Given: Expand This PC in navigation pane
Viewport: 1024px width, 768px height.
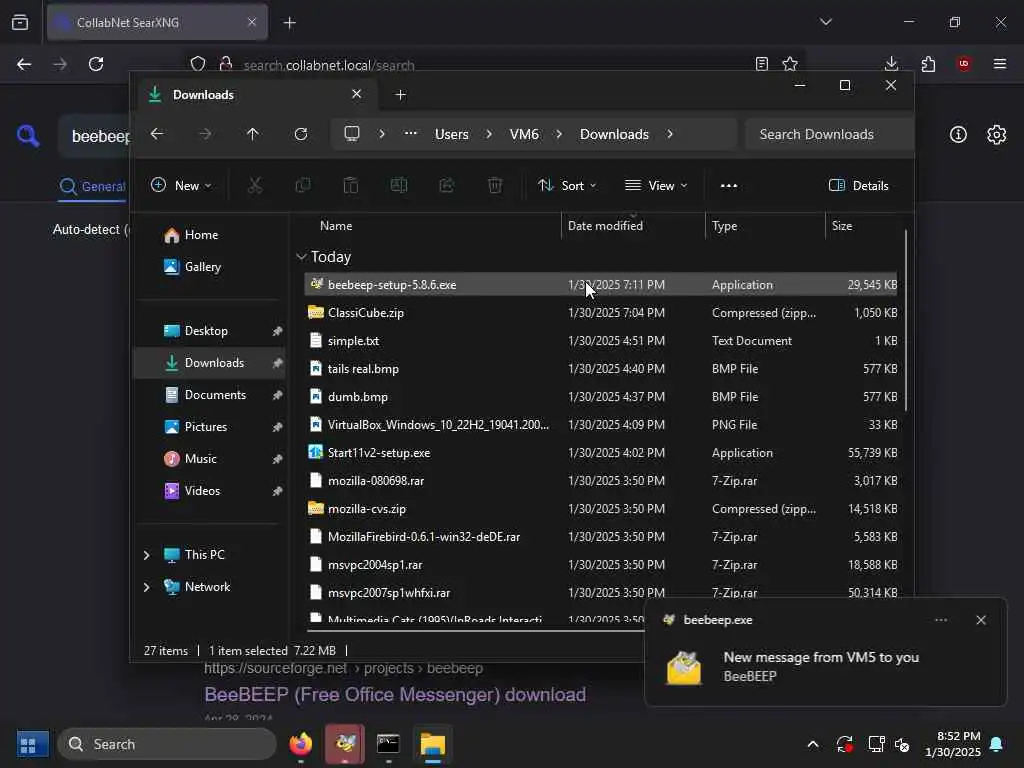Looking at the screenshot, I should [146, 555].
